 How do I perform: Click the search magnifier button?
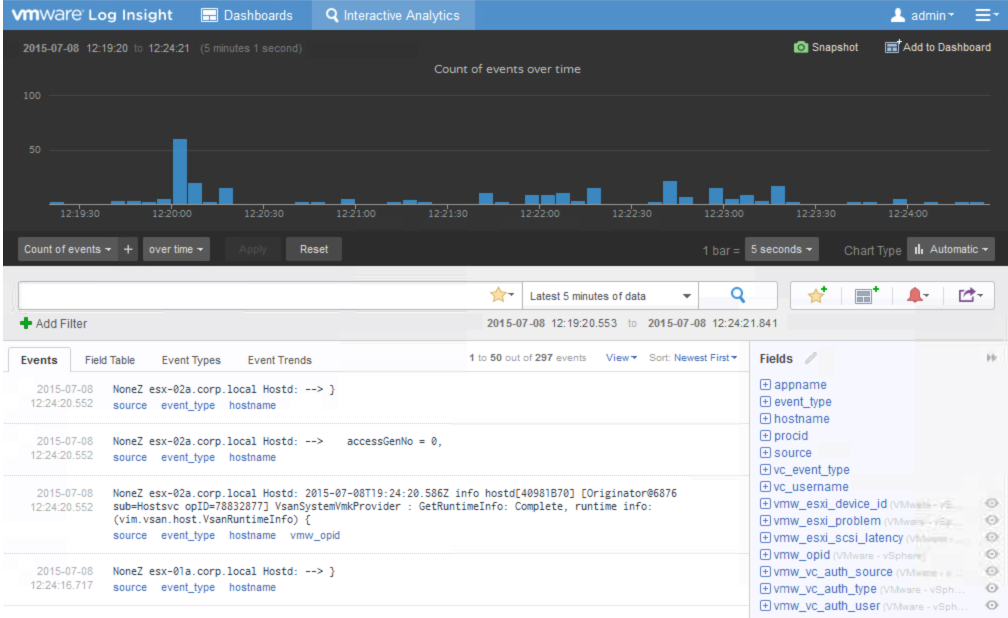[738, 295]
